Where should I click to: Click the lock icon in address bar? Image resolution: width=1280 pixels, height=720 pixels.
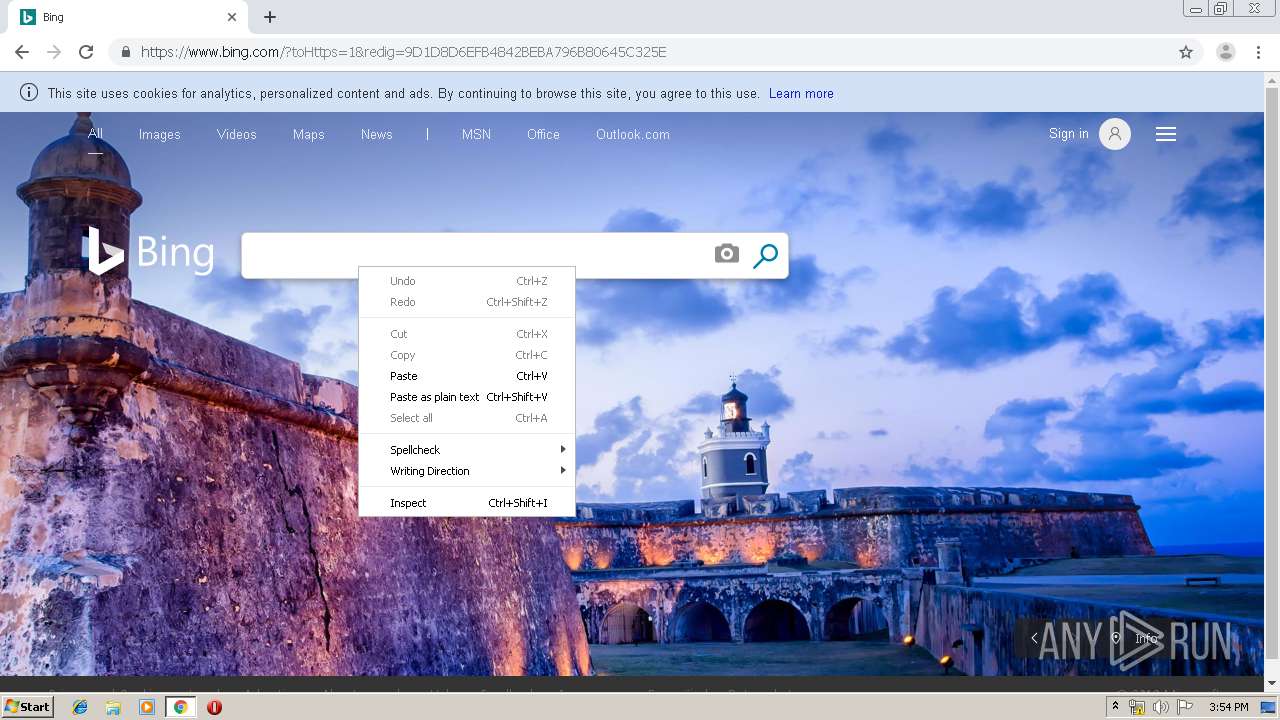click(126, 52)
